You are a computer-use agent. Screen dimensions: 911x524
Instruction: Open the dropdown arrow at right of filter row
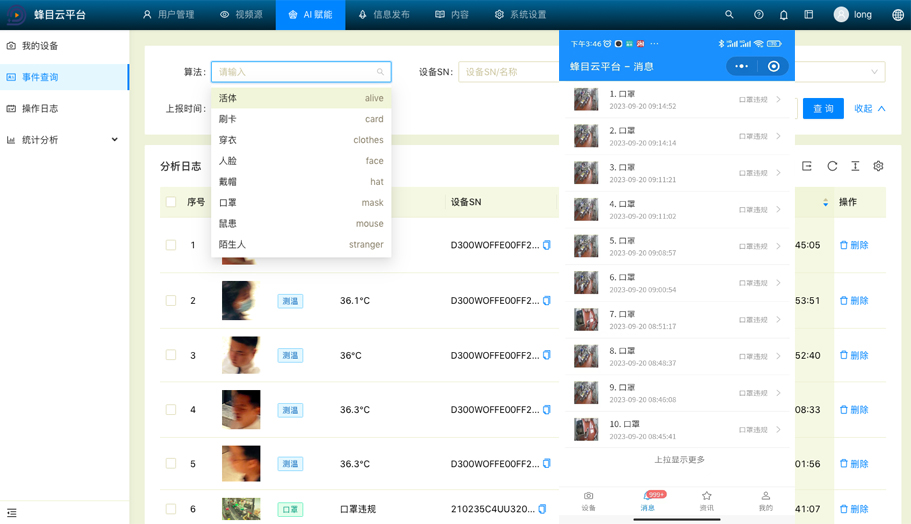[x=874, y=72]
